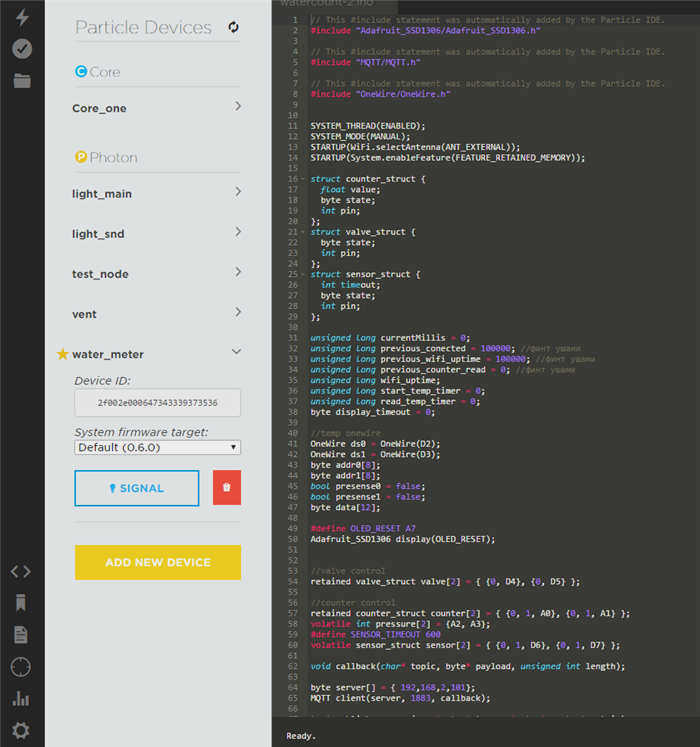Click the SIGNAL button
The height and width of the screenshot is (747, 700).
pos(137,488)
